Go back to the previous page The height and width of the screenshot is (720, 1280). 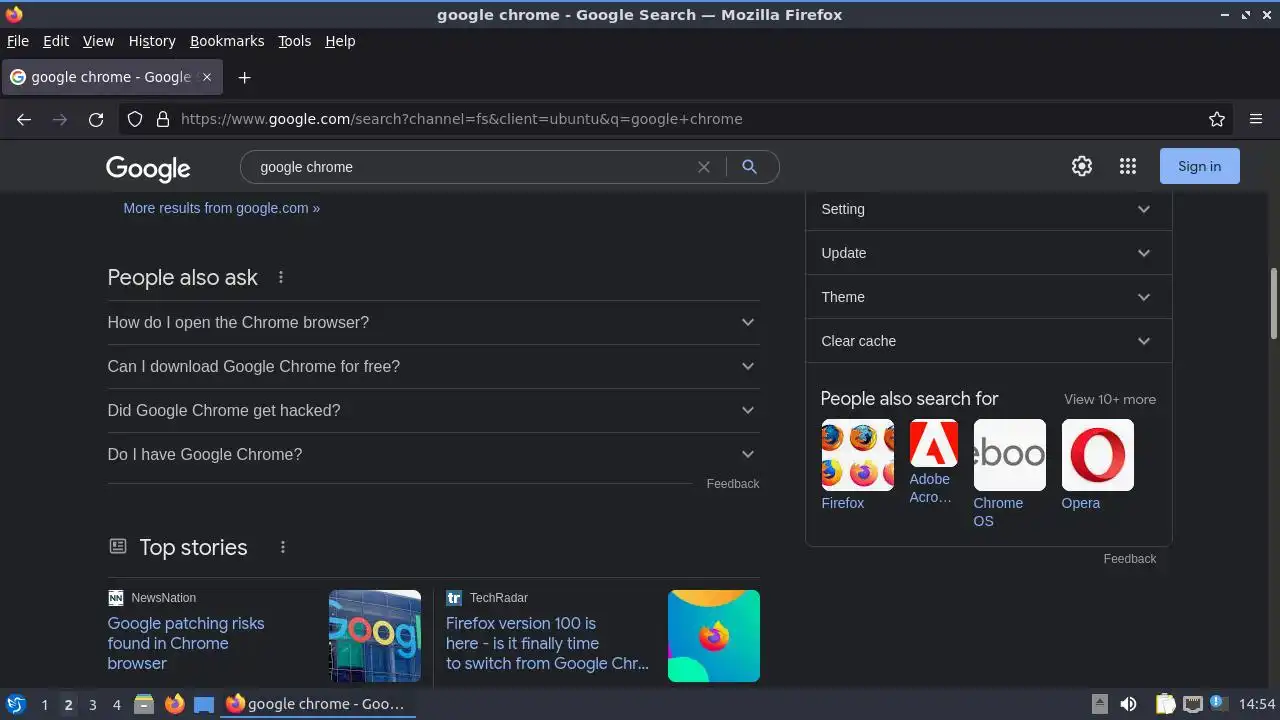click(x=24, y=119)
